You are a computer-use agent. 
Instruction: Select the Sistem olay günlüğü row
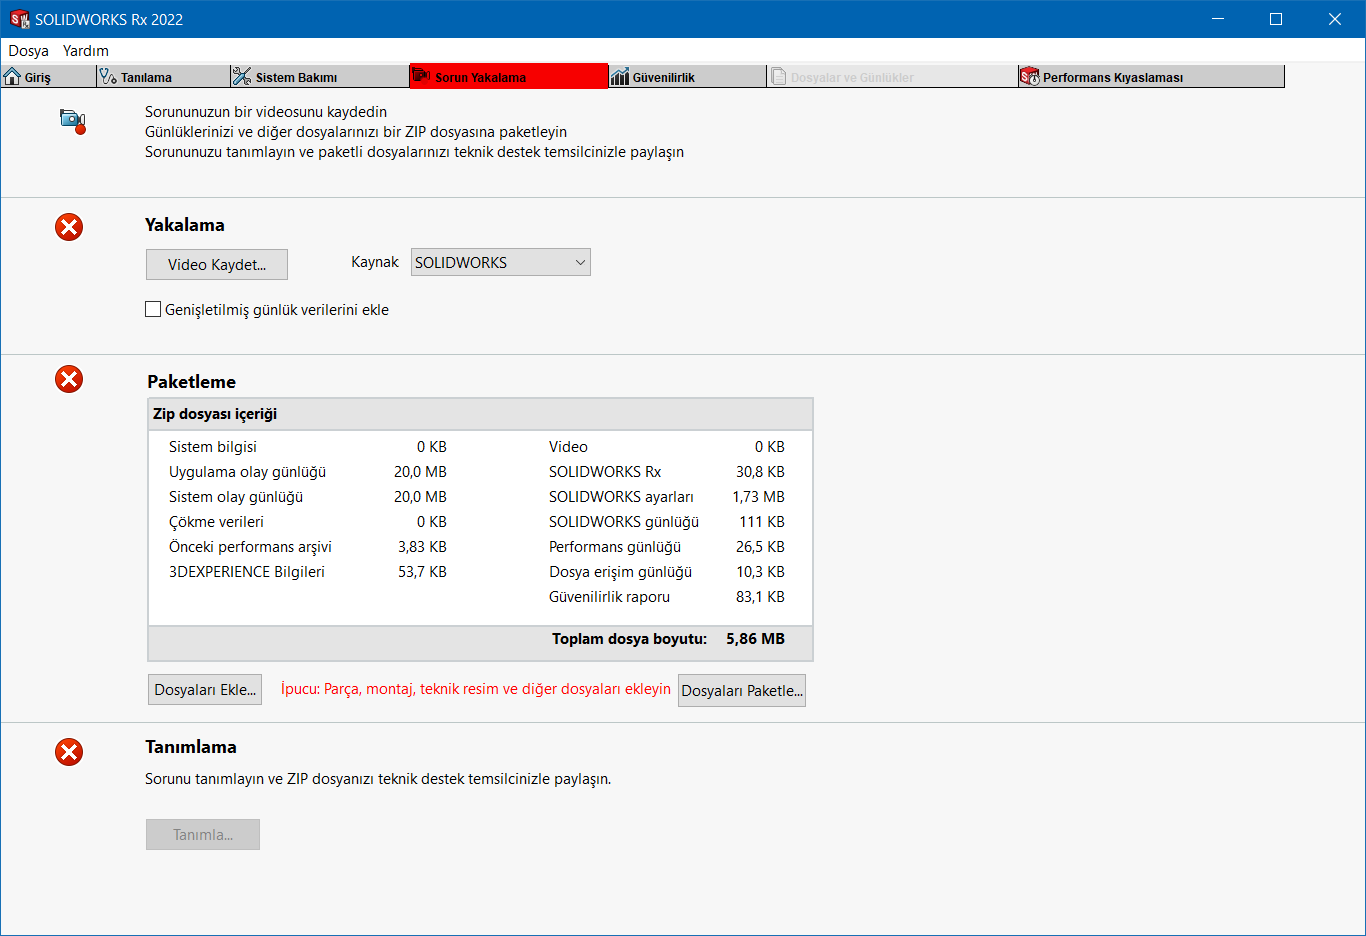coord(308,497)
